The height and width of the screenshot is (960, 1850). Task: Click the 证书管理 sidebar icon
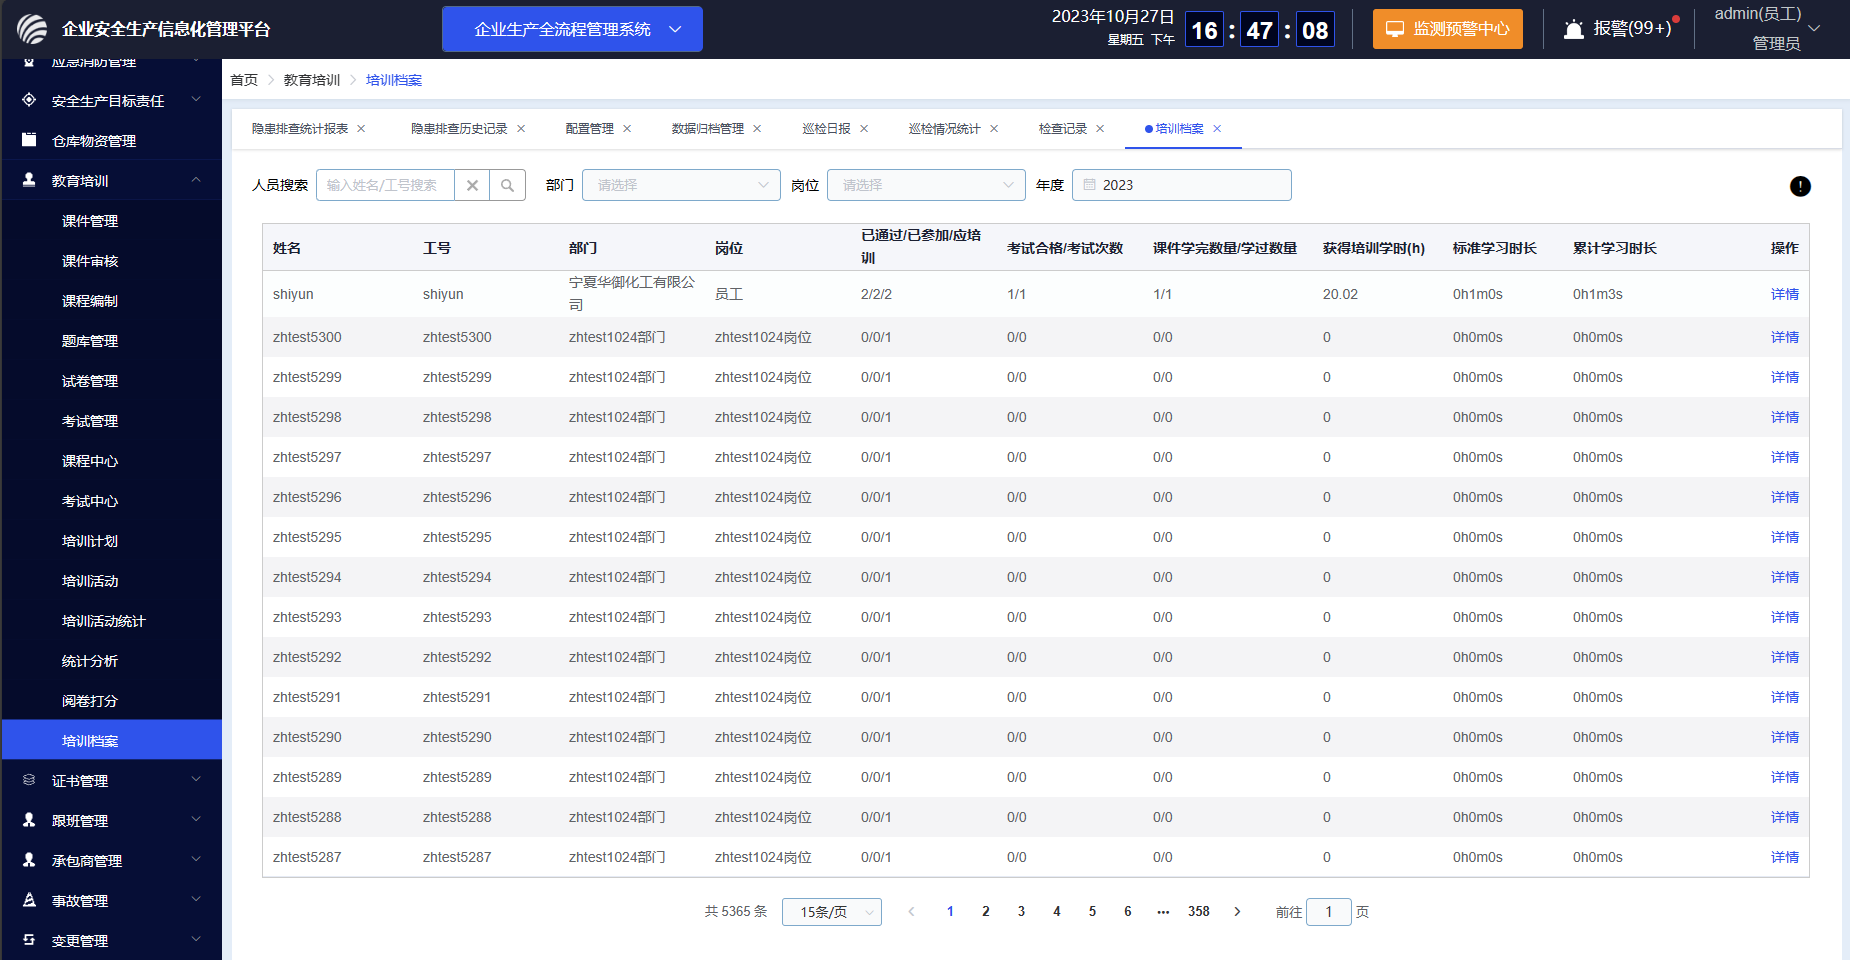click(29, 780)
